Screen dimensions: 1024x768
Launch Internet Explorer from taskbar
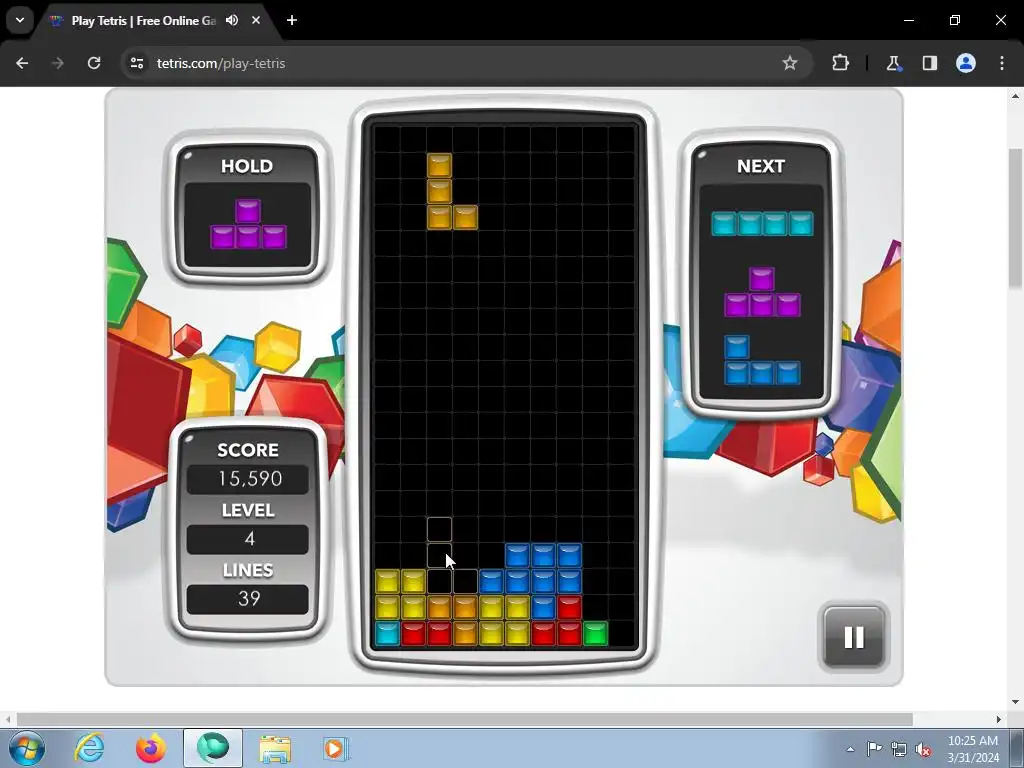[89, 748]
